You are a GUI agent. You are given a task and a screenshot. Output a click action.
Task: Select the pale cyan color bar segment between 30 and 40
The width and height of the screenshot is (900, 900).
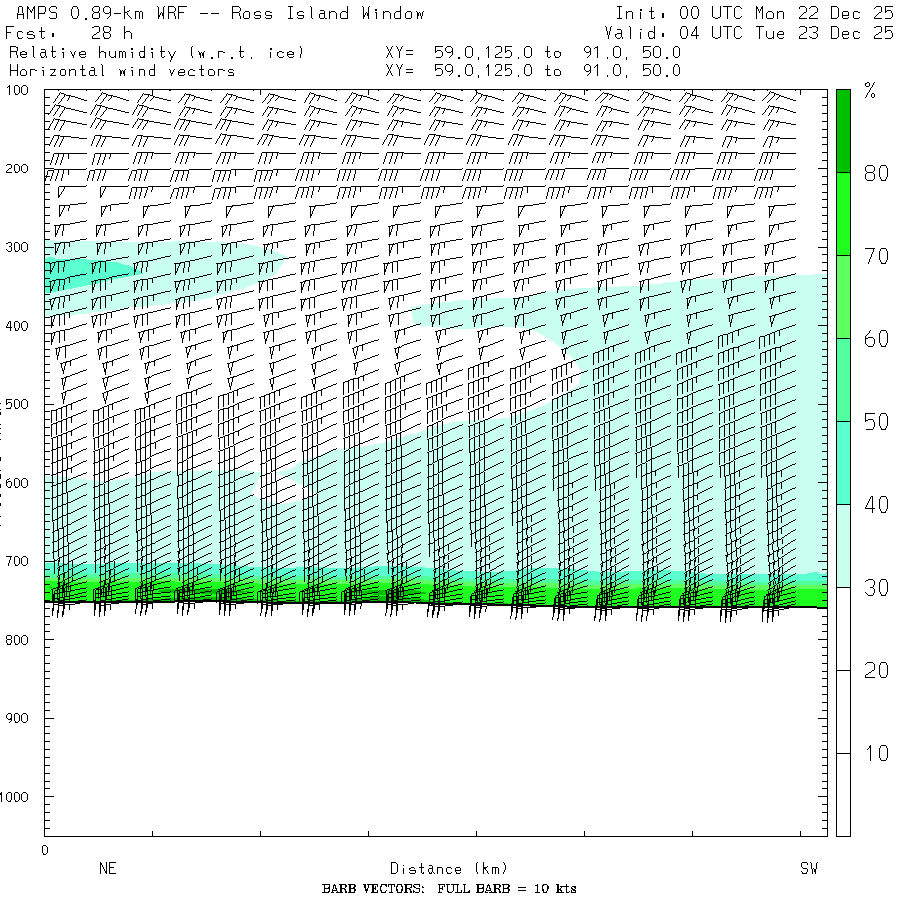[843, 546]
